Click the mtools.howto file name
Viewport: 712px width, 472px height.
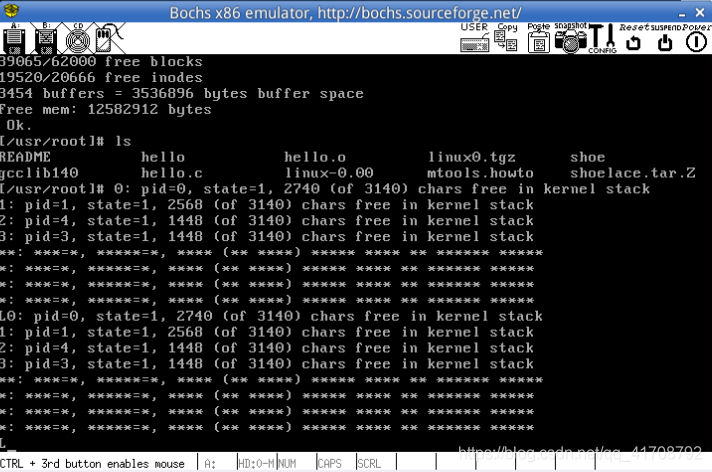tap(480, 173)
